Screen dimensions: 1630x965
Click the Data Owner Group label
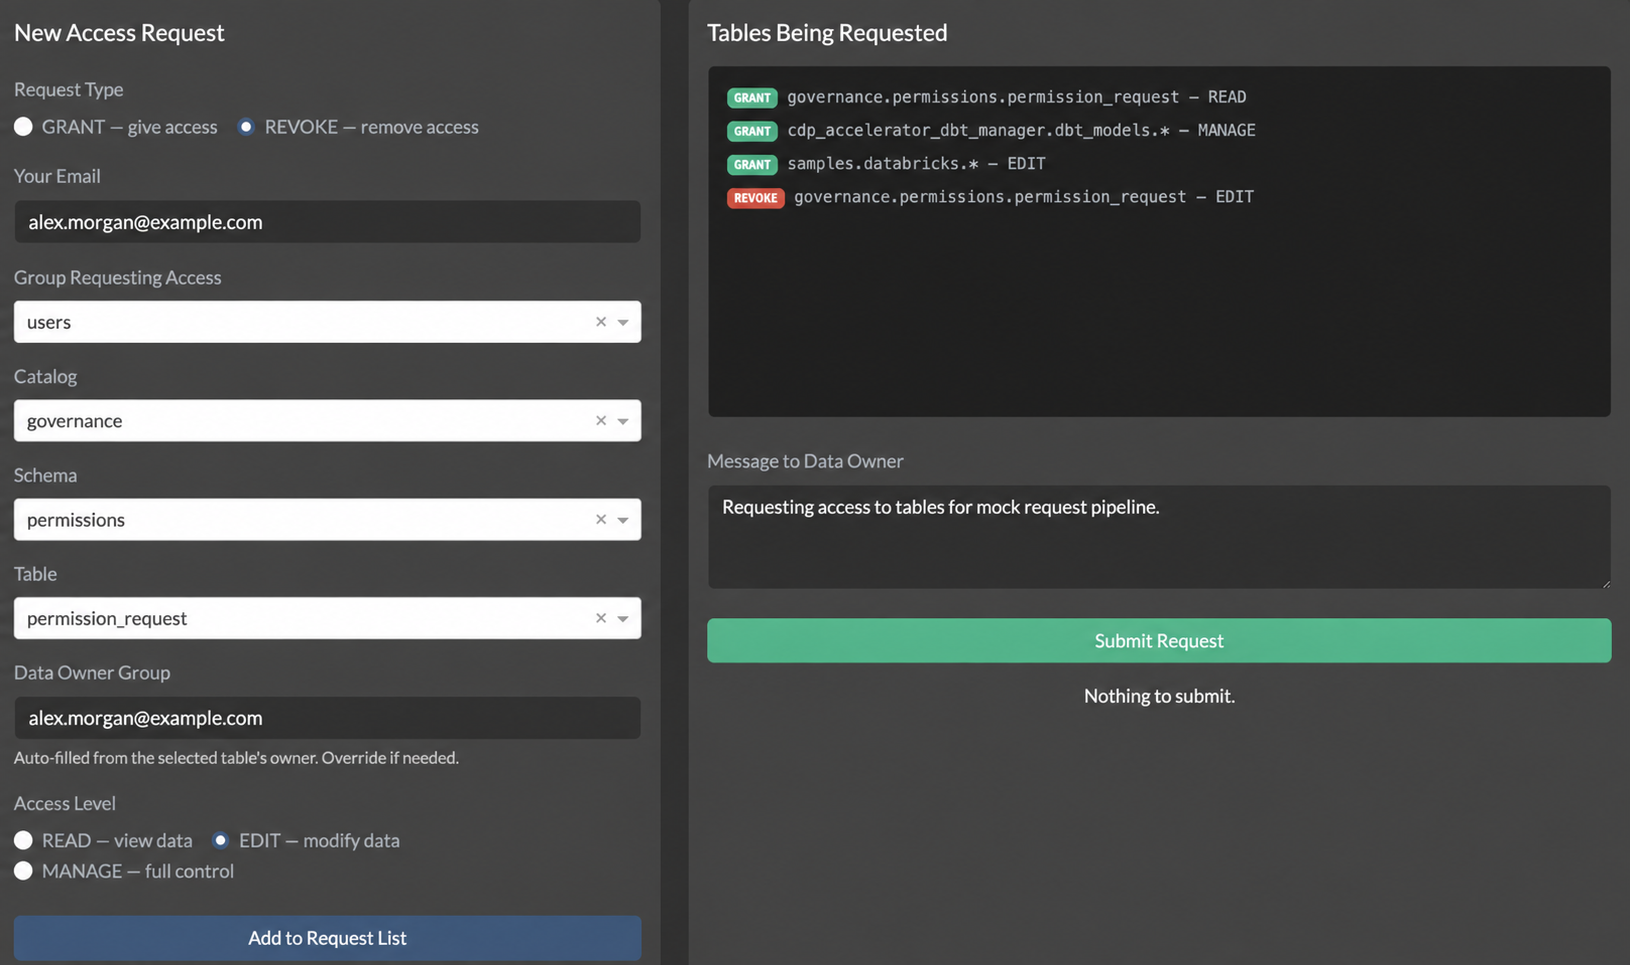(92, 672)
